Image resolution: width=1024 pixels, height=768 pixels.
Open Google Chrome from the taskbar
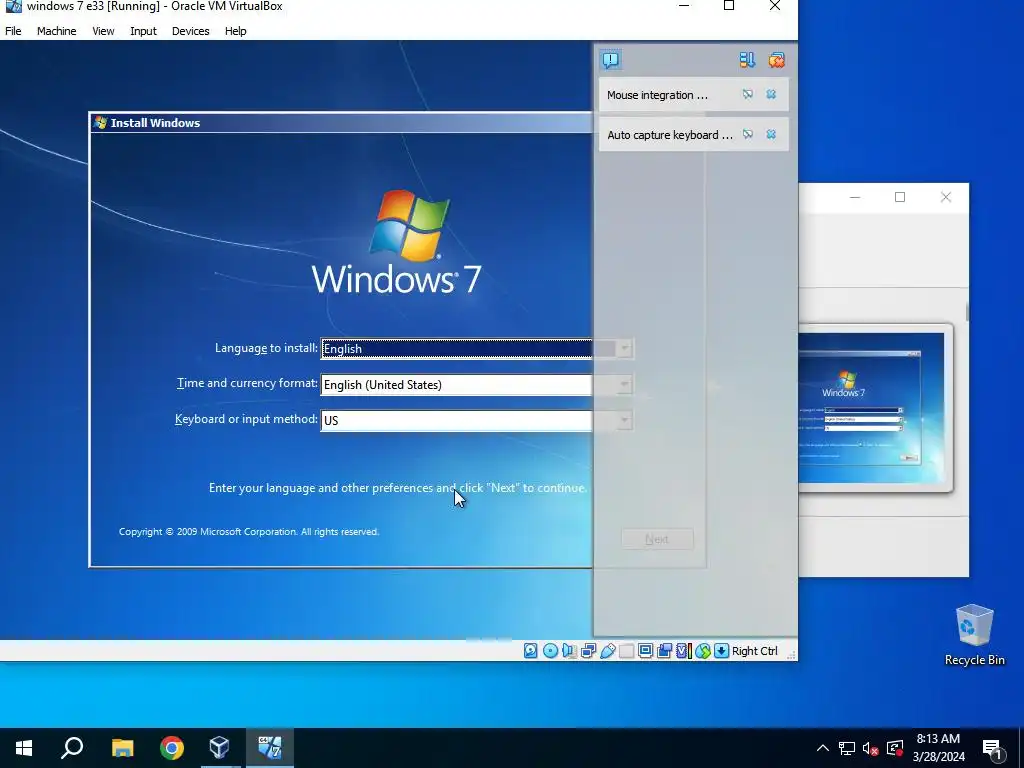tap(172, 748)
